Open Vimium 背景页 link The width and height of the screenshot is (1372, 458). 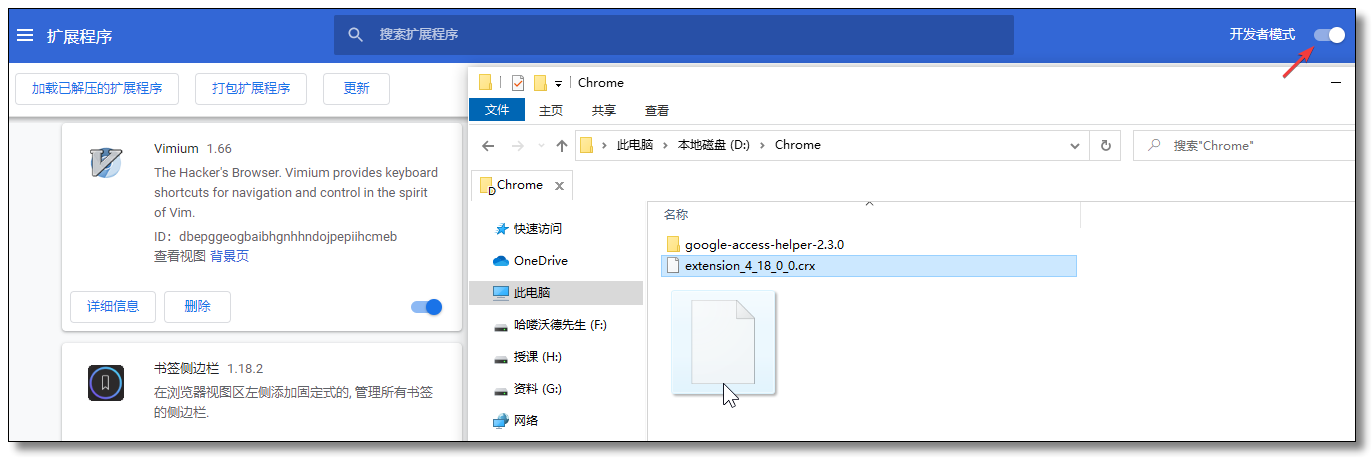click(230, 256)
